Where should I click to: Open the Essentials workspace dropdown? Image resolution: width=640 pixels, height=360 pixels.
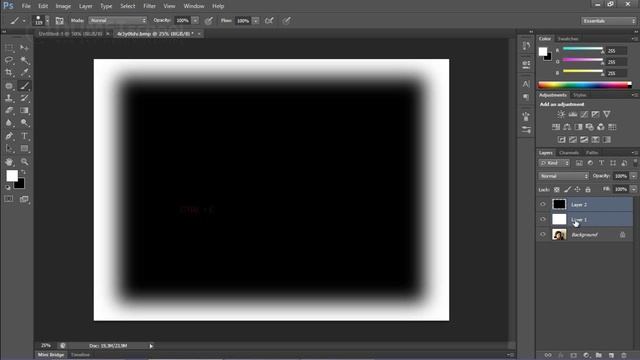point(608,21)
